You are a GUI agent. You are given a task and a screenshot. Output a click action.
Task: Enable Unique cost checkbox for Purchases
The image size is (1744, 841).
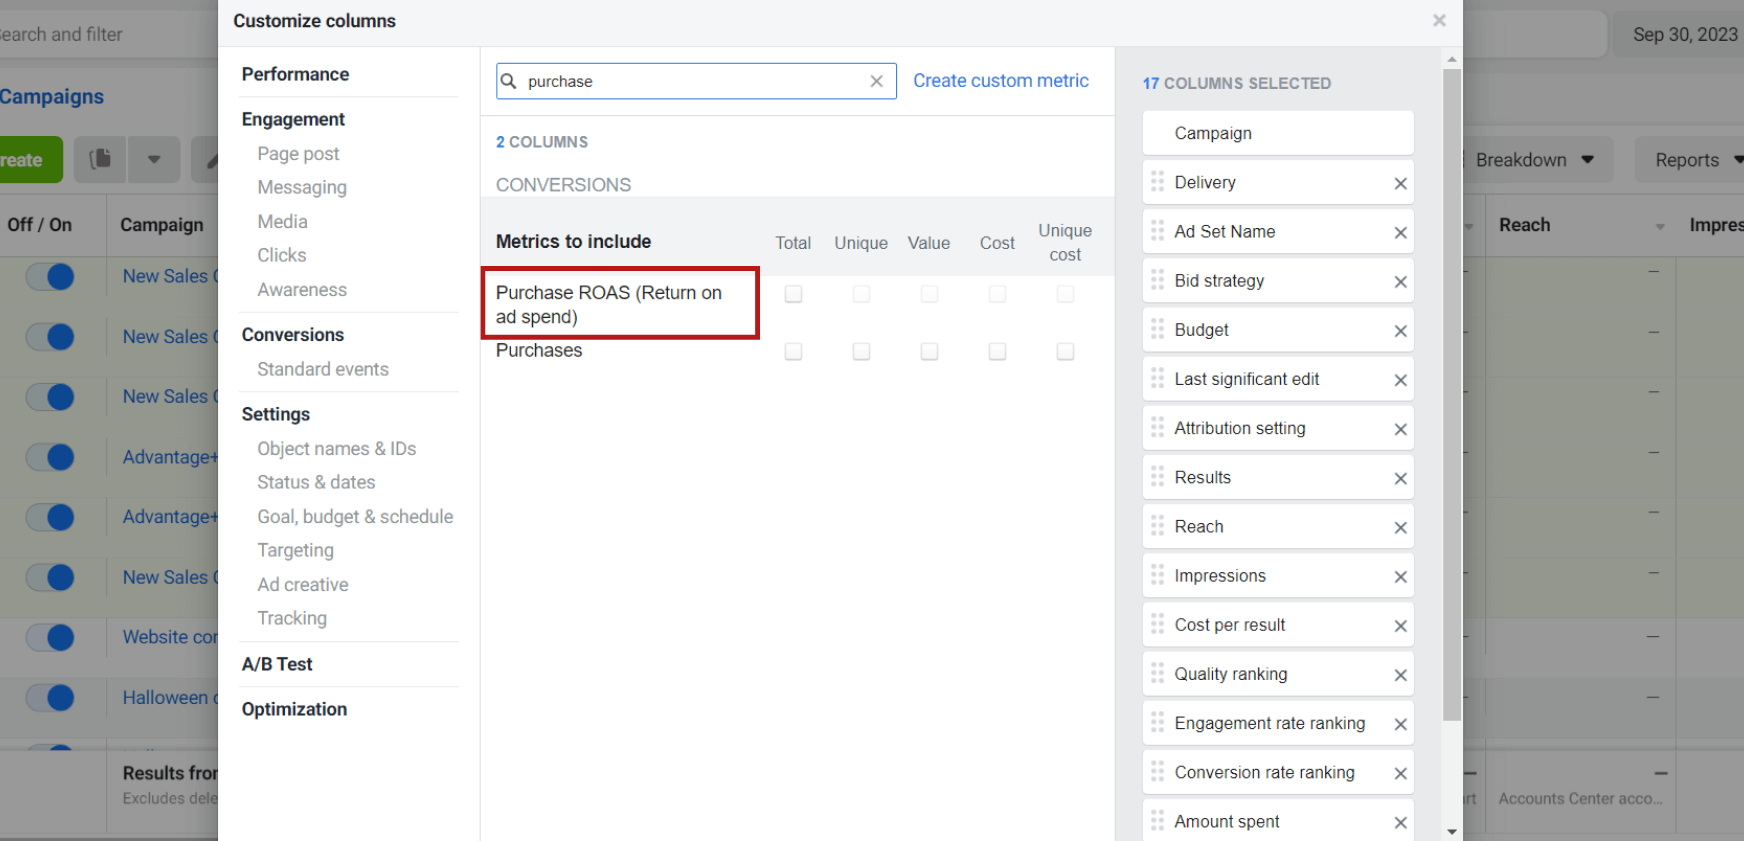(1065, 352)
